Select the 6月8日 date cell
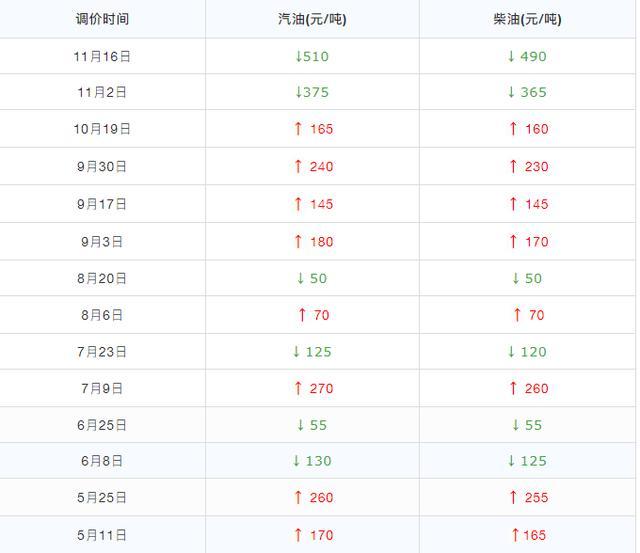The height and width of the screenshot is (553, 640). click(x=102, y=461)
